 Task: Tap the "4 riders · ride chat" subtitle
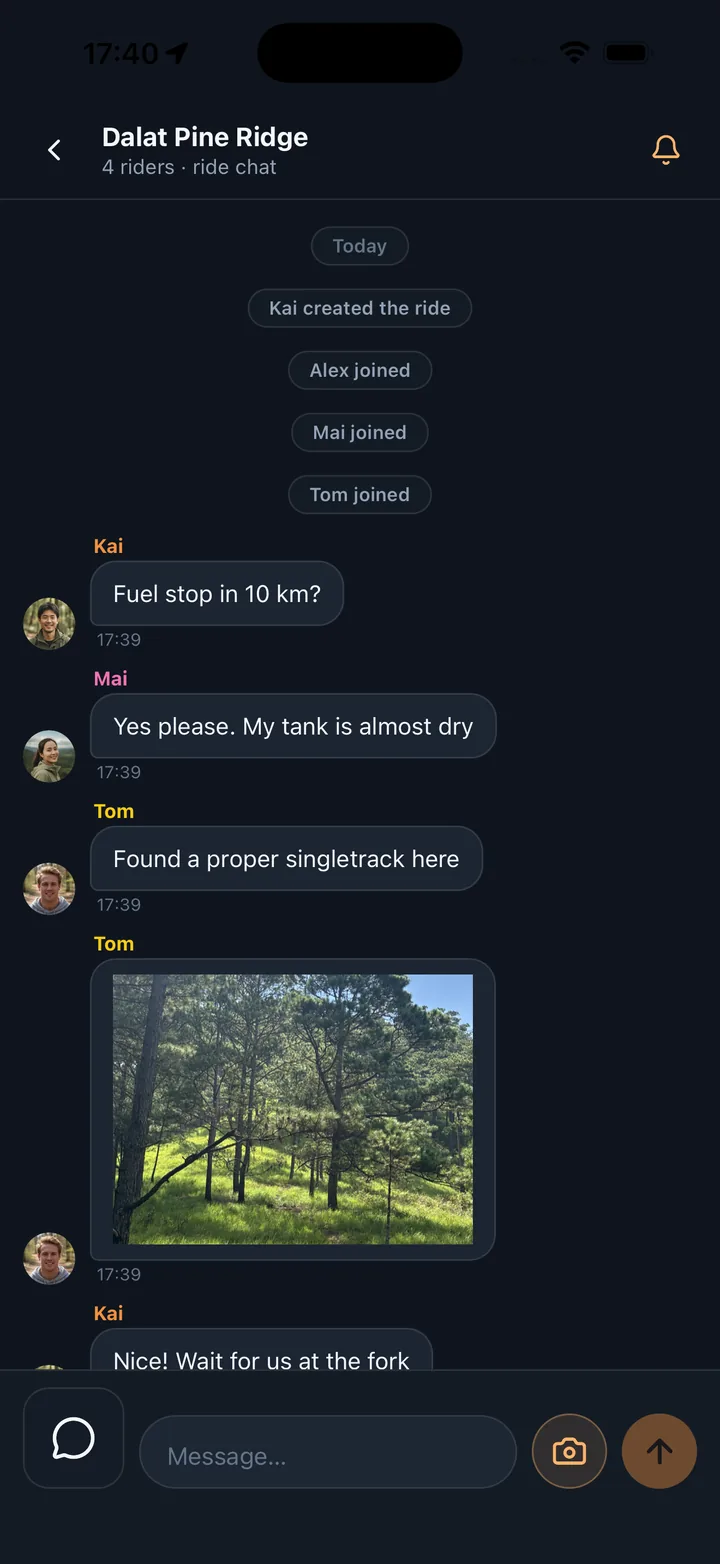(x=189, y=167)
